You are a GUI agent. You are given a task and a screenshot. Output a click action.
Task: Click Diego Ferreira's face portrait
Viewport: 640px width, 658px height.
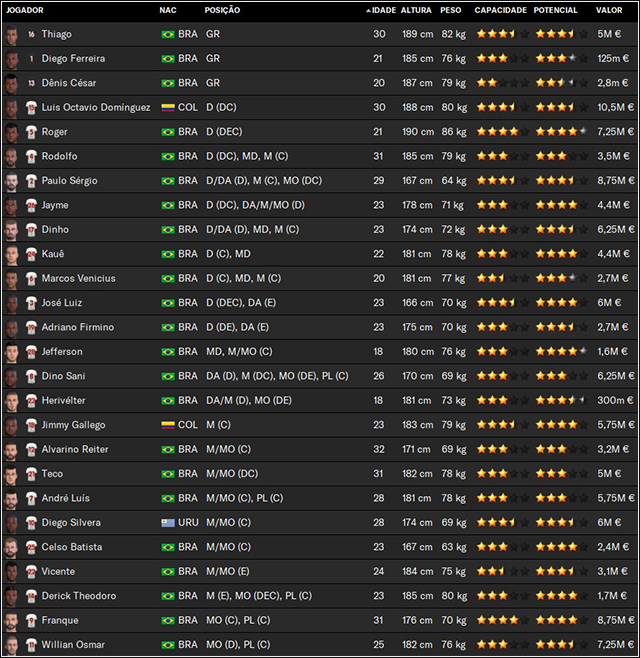[11, 59]
